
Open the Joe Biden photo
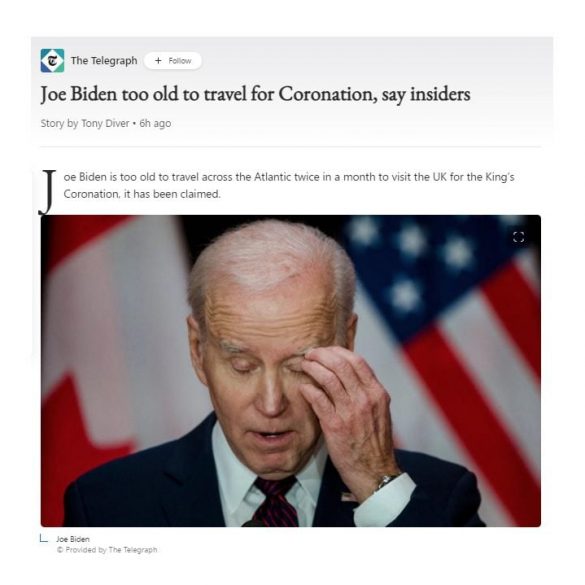click(x=291, y=371)
